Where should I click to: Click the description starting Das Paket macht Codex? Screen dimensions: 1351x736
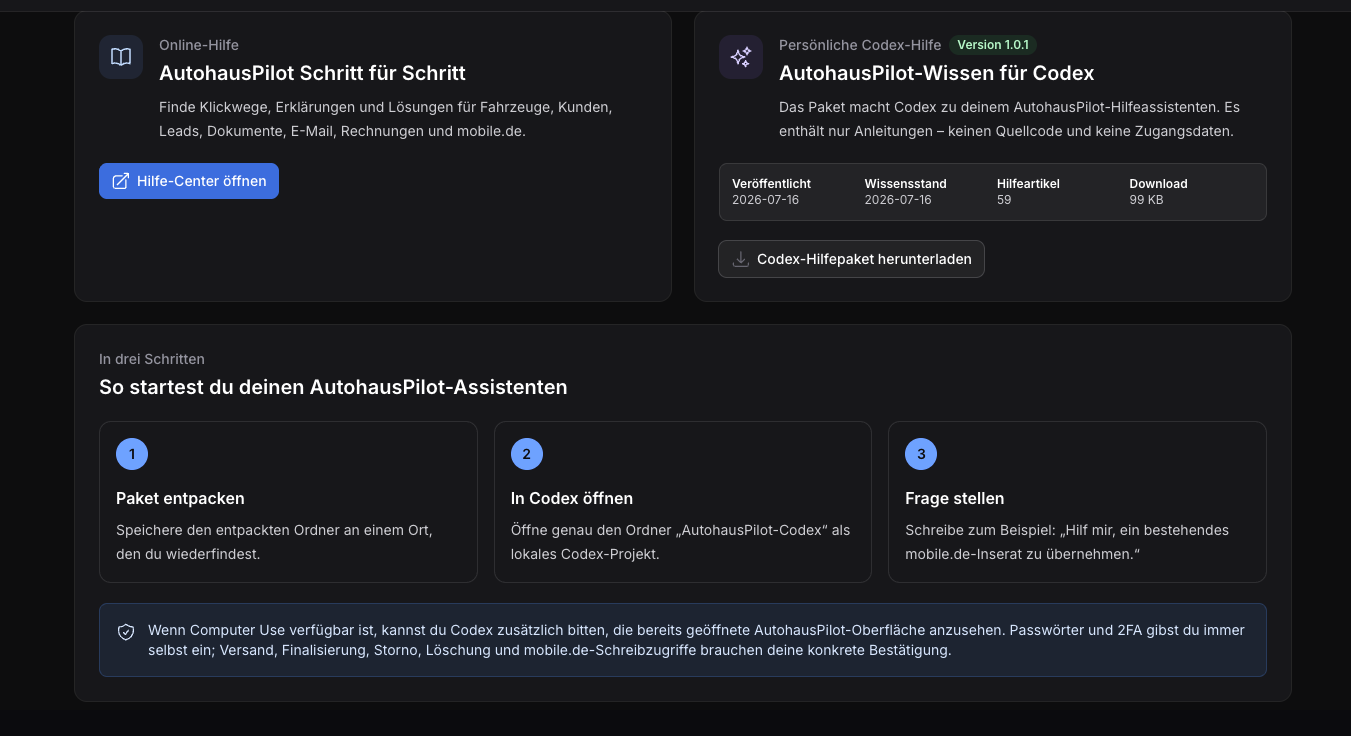point(1009,119)
